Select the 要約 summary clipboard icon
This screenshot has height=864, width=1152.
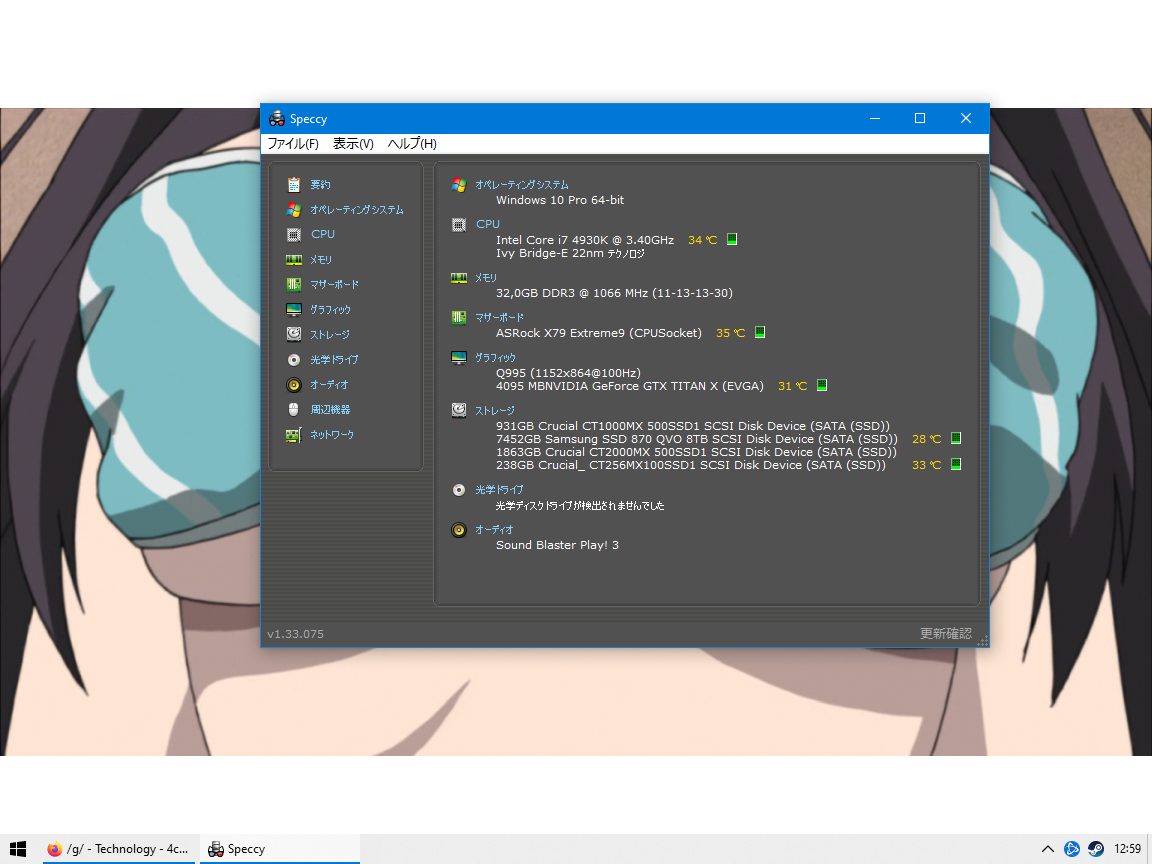click(294, 184)
